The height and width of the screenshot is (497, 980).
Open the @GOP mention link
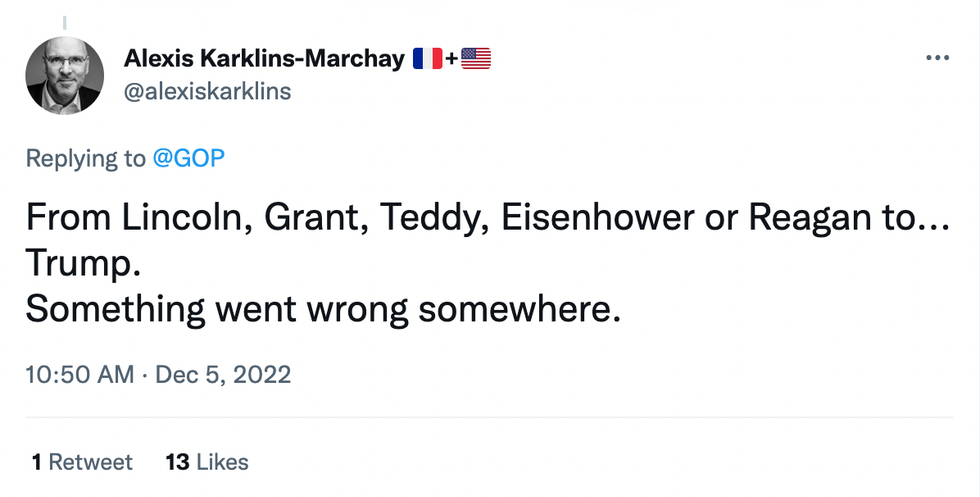click(x=188, y=158)
